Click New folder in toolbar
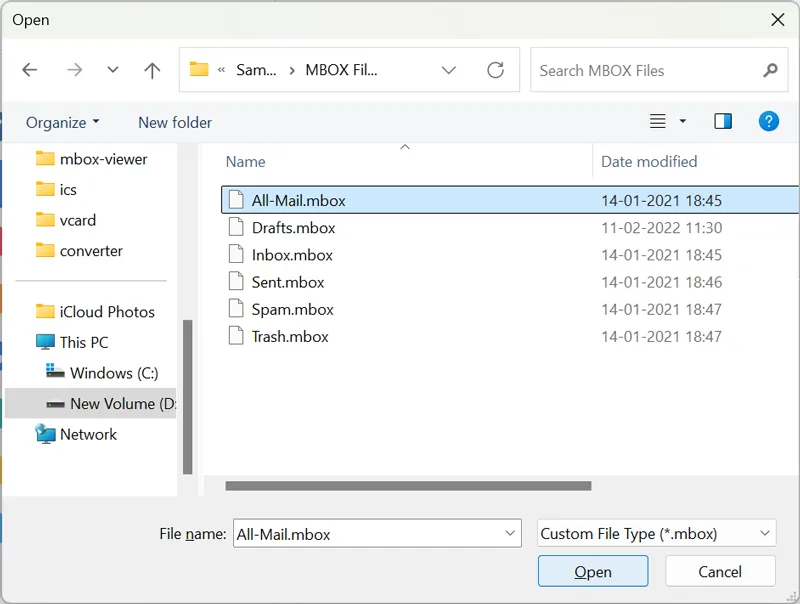The height and width of the screenshot is (604, 800). pos(175,122)
